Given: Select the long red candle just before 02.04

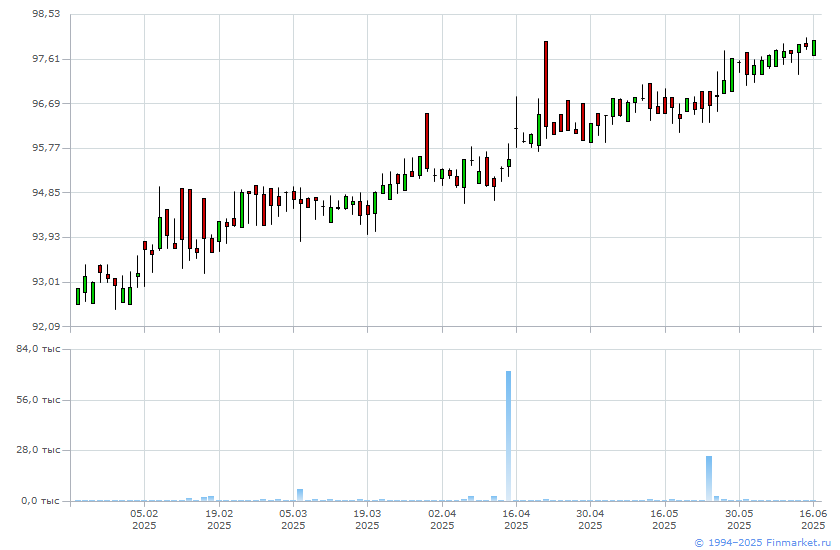Looking at the screenshot, I should click(427, 141).
